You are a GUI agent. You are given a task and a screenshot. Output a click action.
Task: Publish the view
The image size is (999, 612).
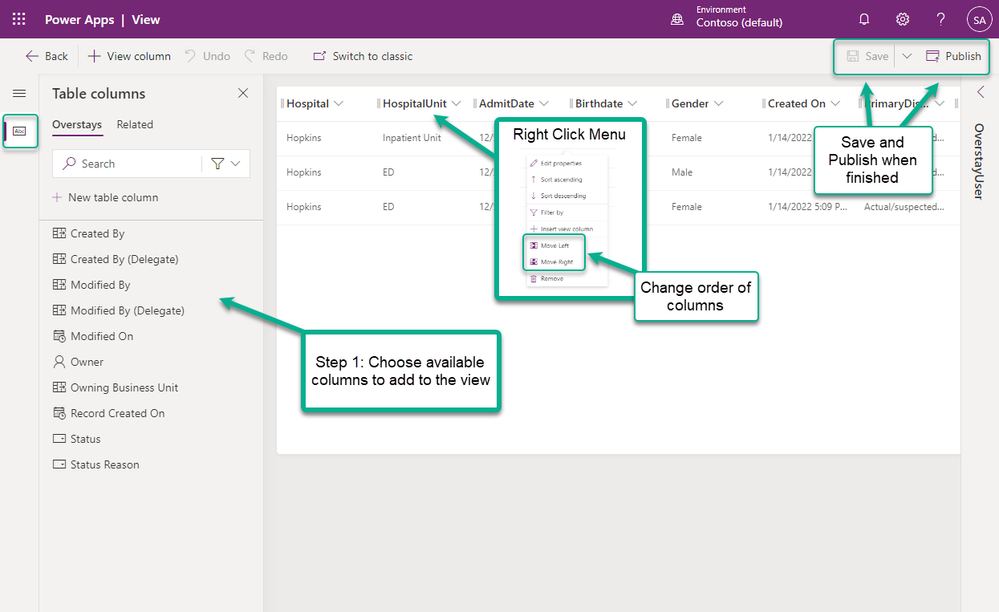pyautogui.click(x=953, y=56)
